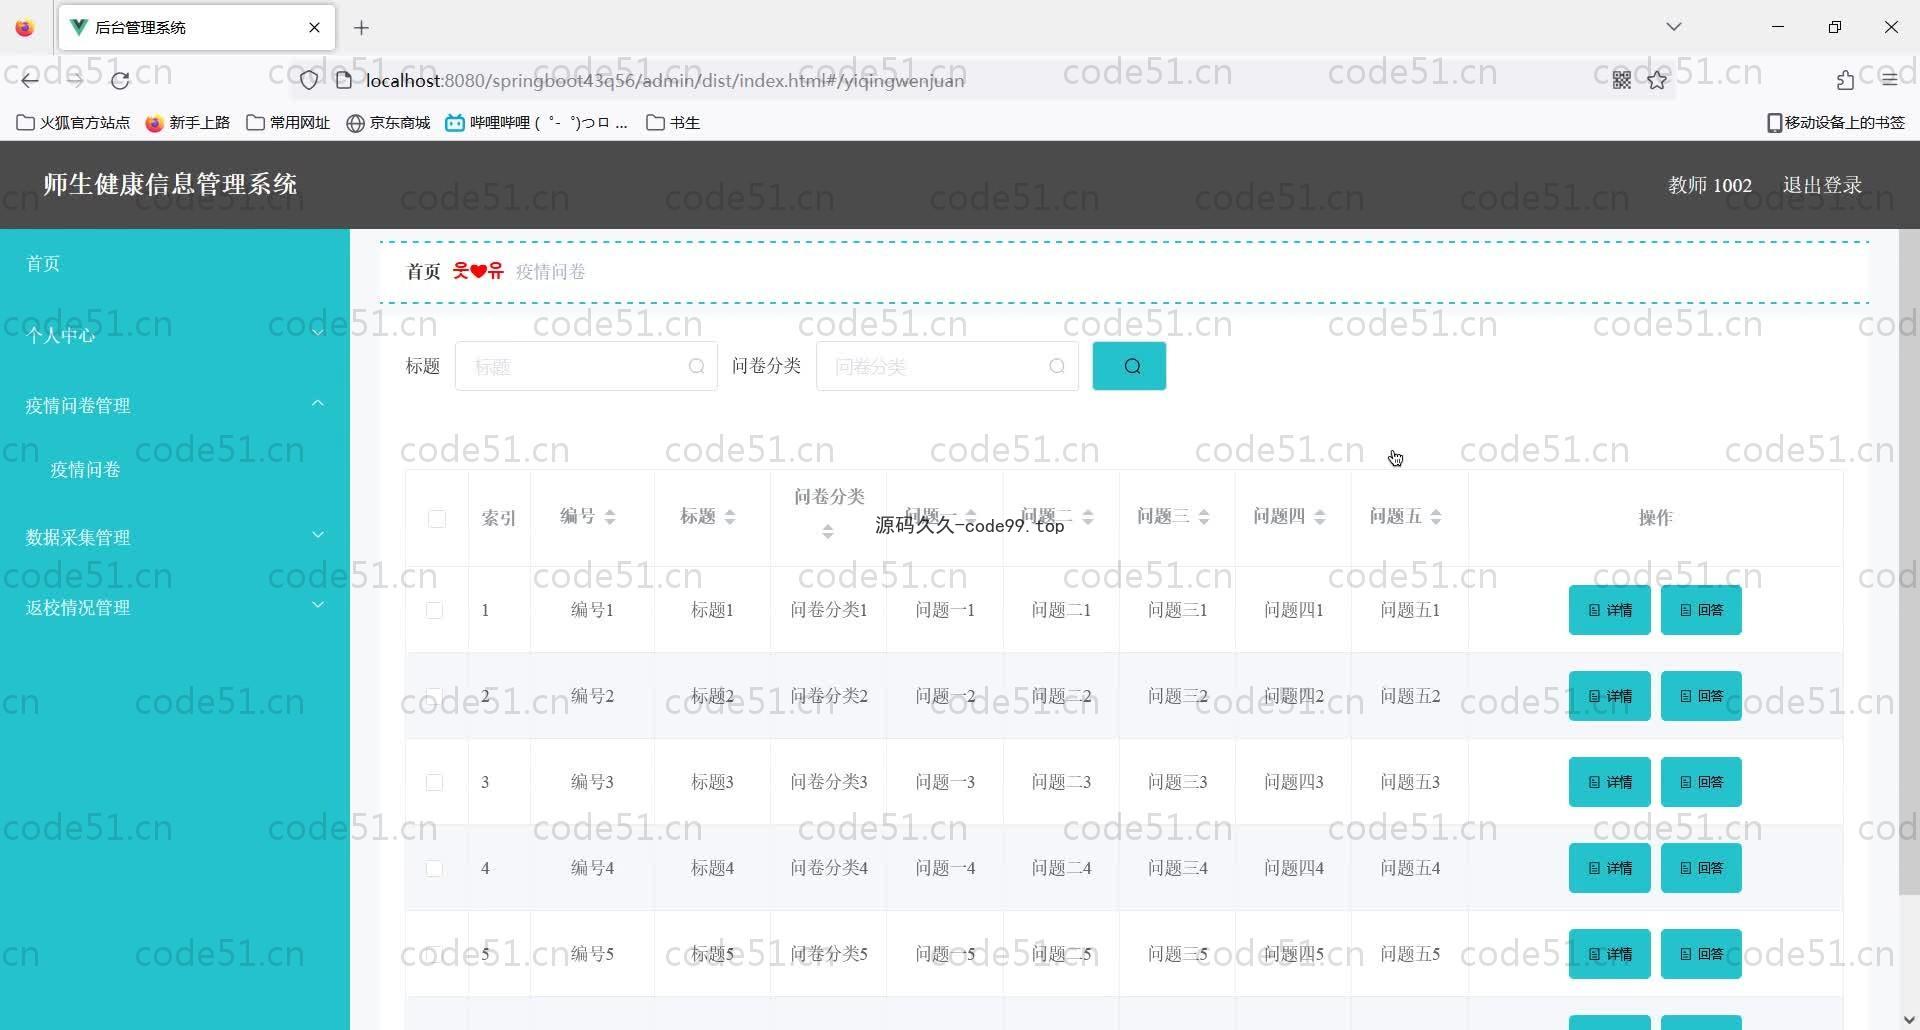
Task: Open 详情 for row 编号1
Action: (x=1609, y=610)
